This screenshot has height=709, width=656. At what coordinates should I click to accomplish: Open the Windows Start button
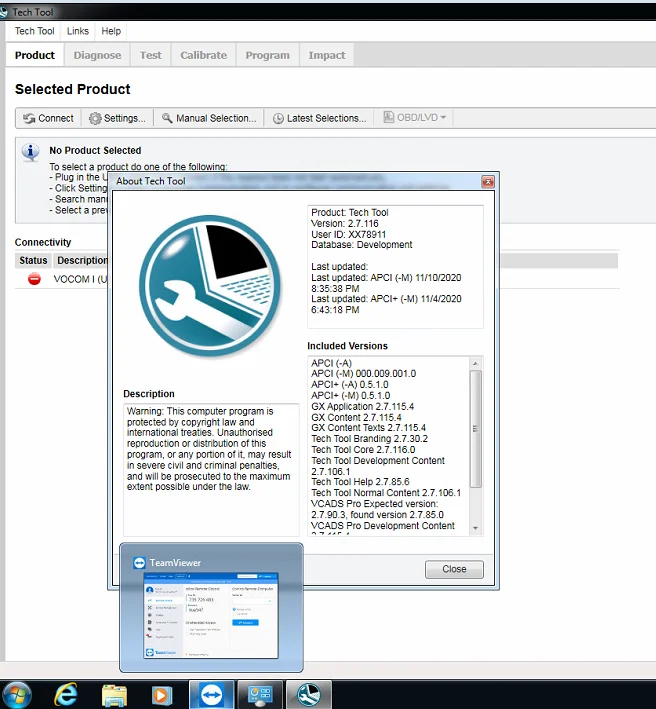coord(16,695)
